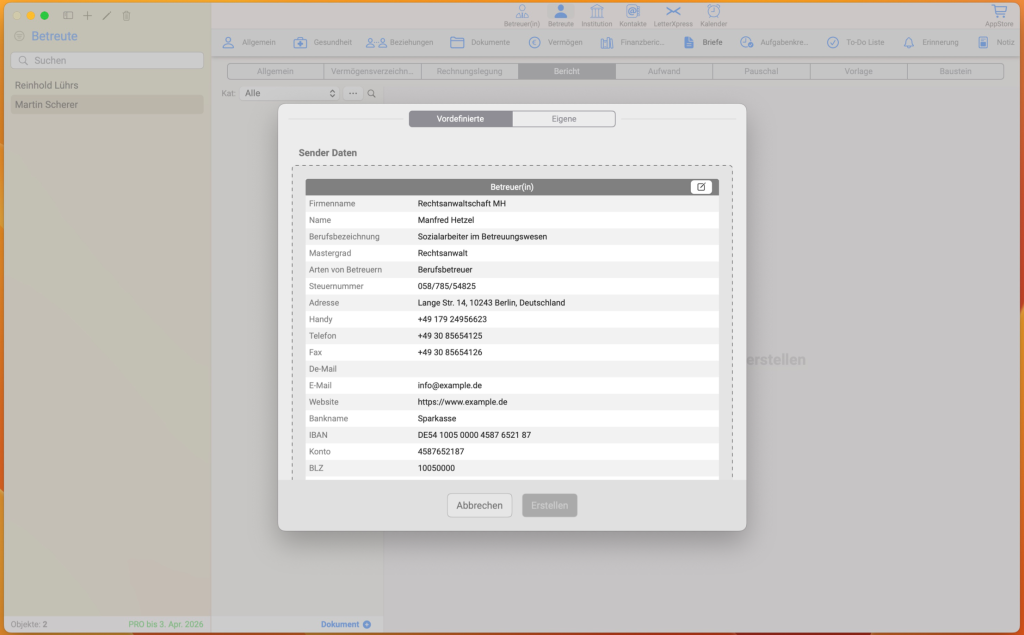The height and width of the screenshot is (635, 1024).
Task: Select the Rechnungslegung tab
Action: click(469, 72)
